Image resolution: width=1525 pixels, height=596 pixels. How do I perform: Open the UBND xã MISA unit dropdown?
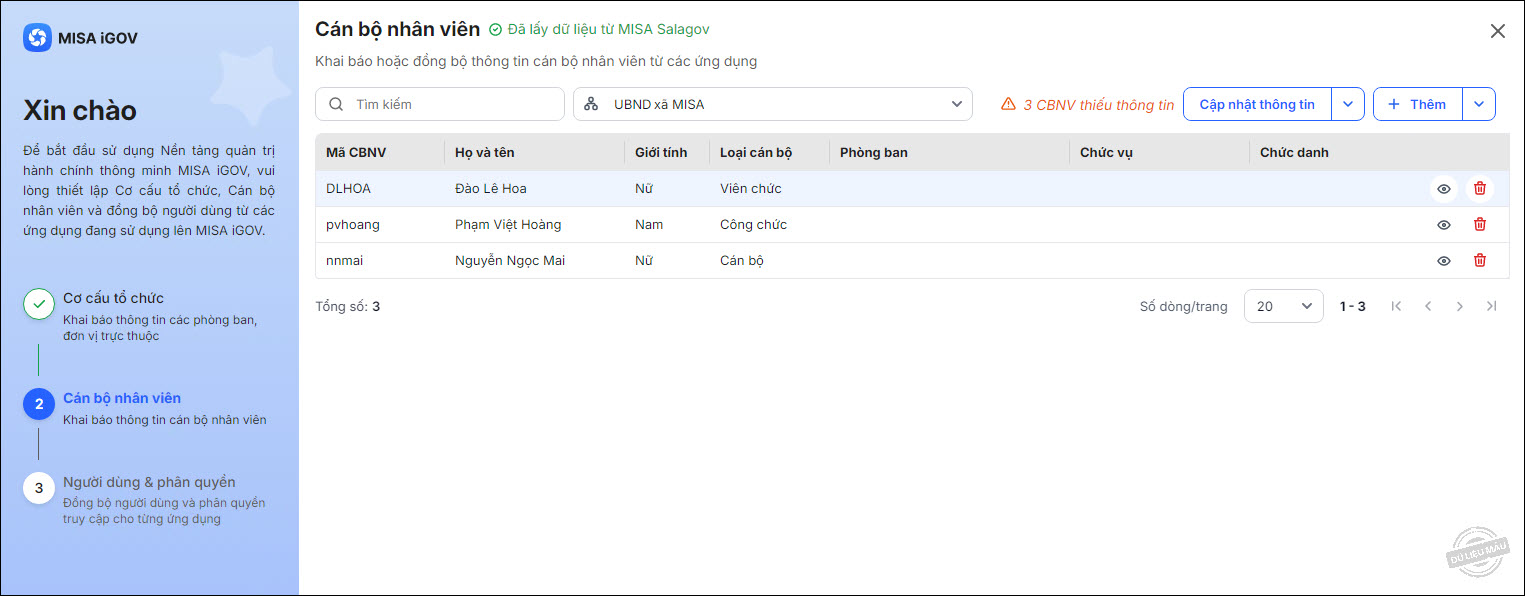tap(772, 104)
